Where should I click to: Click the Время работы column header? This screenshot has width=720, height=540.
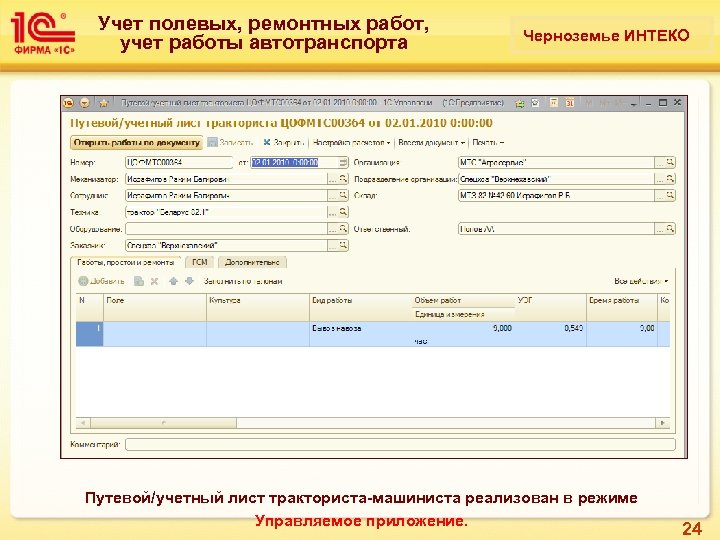coord(622,307)
